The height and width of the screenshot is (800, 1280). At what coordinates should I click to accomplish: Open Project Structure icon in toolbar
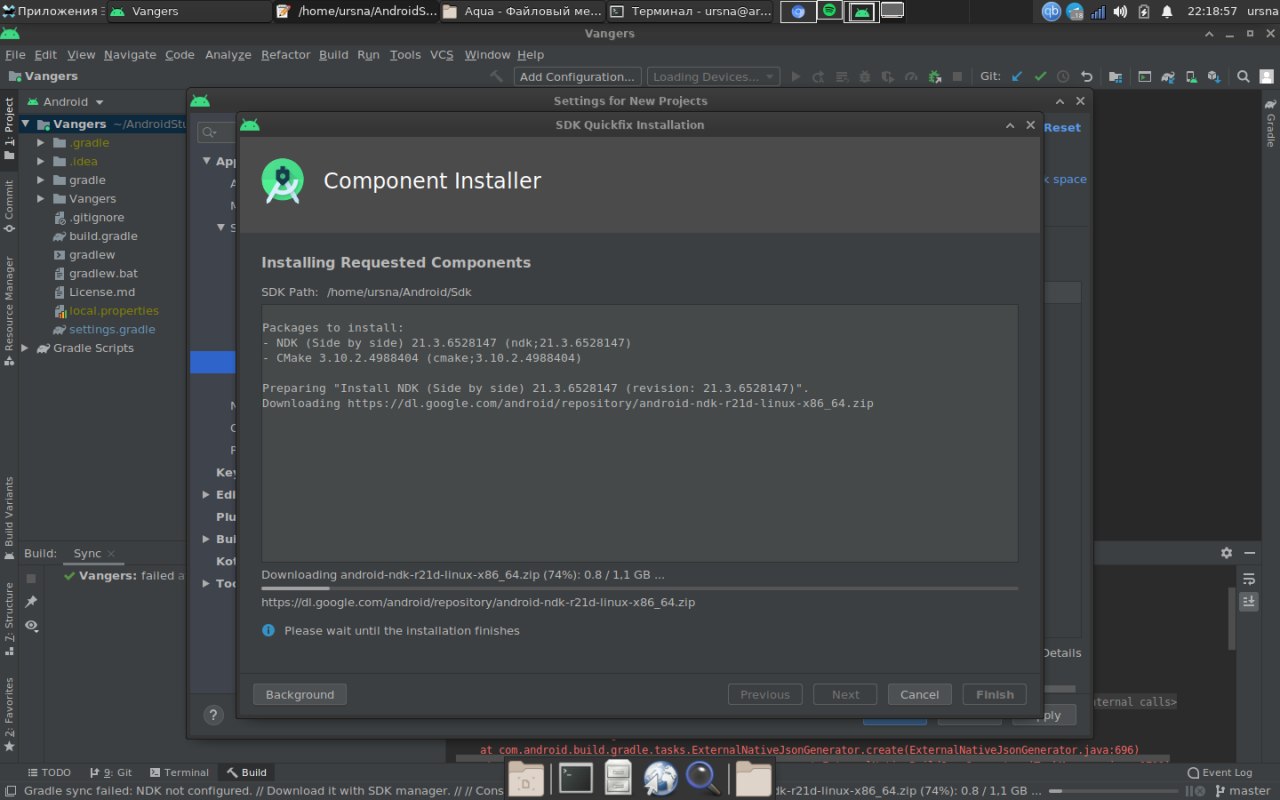click(1115, 76)
